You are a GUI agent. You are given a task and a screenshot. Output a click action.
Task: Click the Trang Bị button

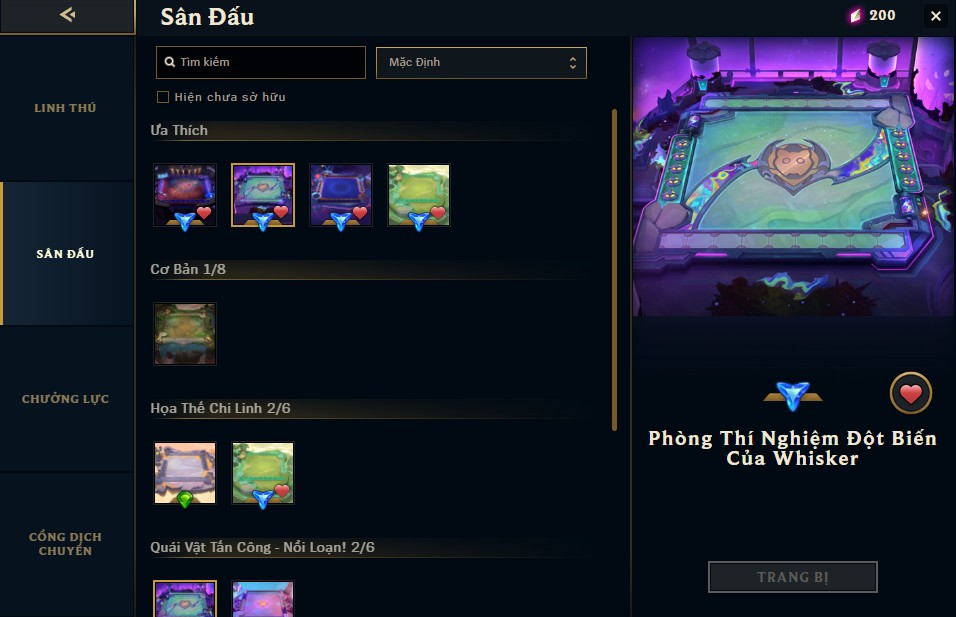pos(793,577)
